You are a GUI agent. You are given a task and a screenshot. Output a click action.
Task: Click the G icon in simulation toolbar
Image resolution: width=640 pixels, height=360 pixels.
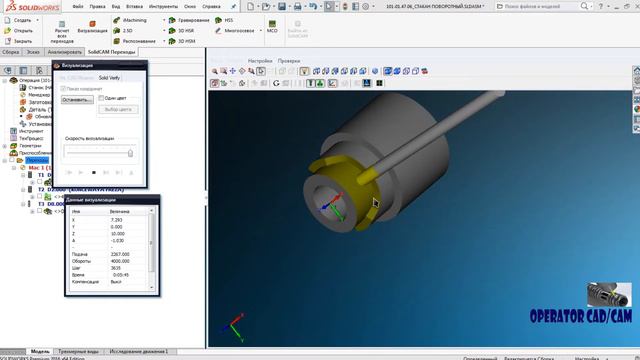[276, 83]
